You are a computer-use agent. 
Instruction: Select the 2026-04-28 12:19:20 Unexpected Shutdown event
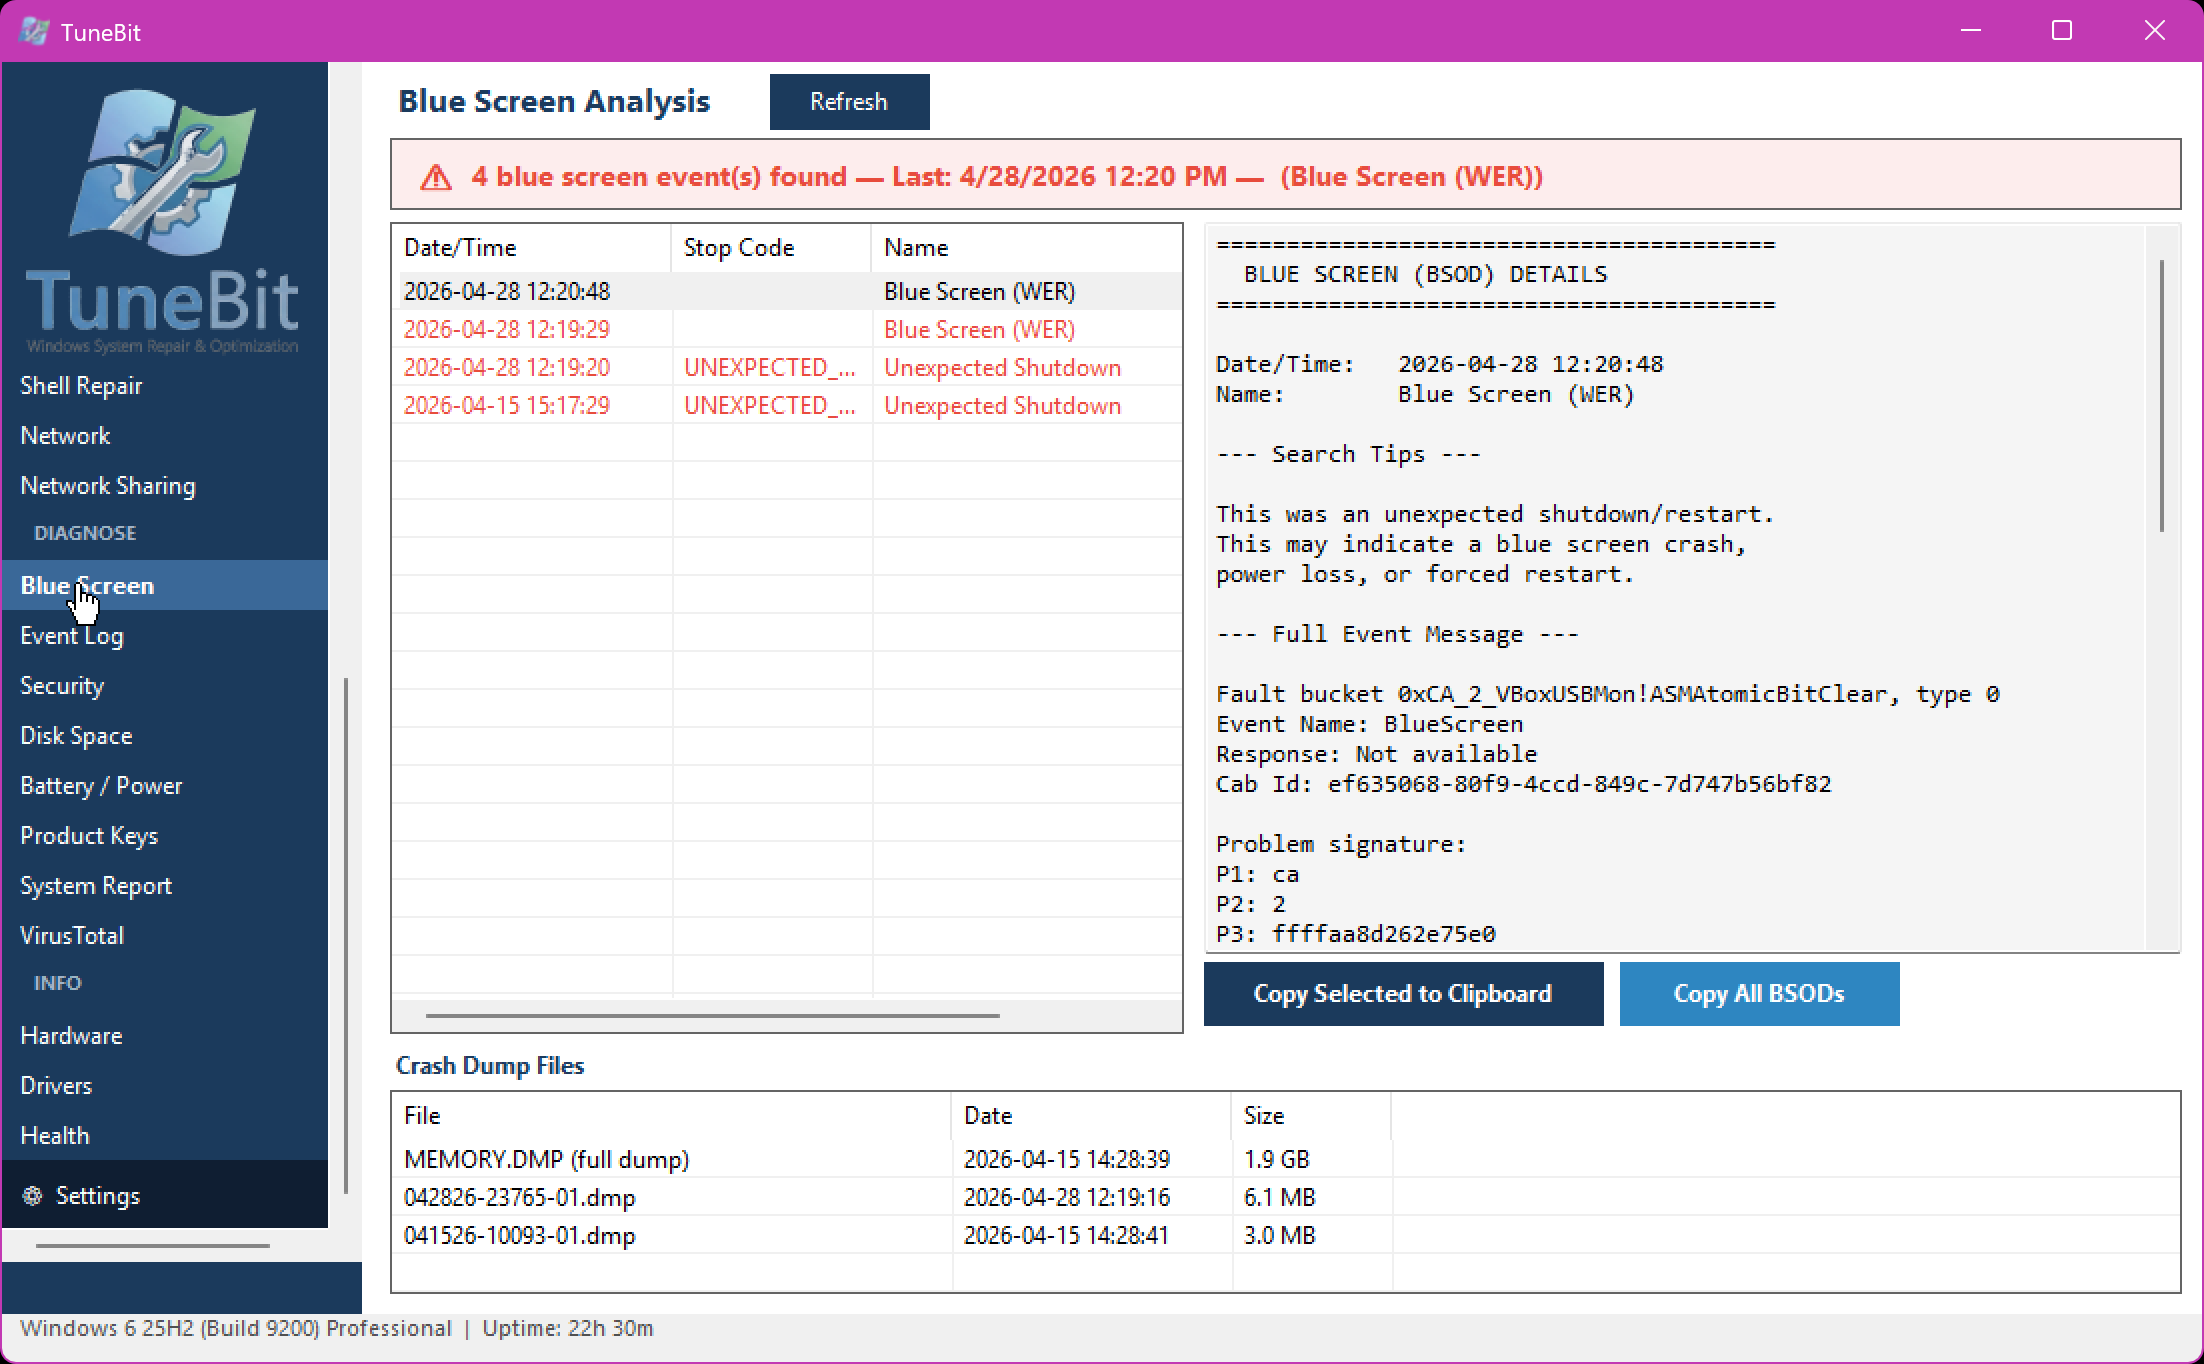[787, 367]
